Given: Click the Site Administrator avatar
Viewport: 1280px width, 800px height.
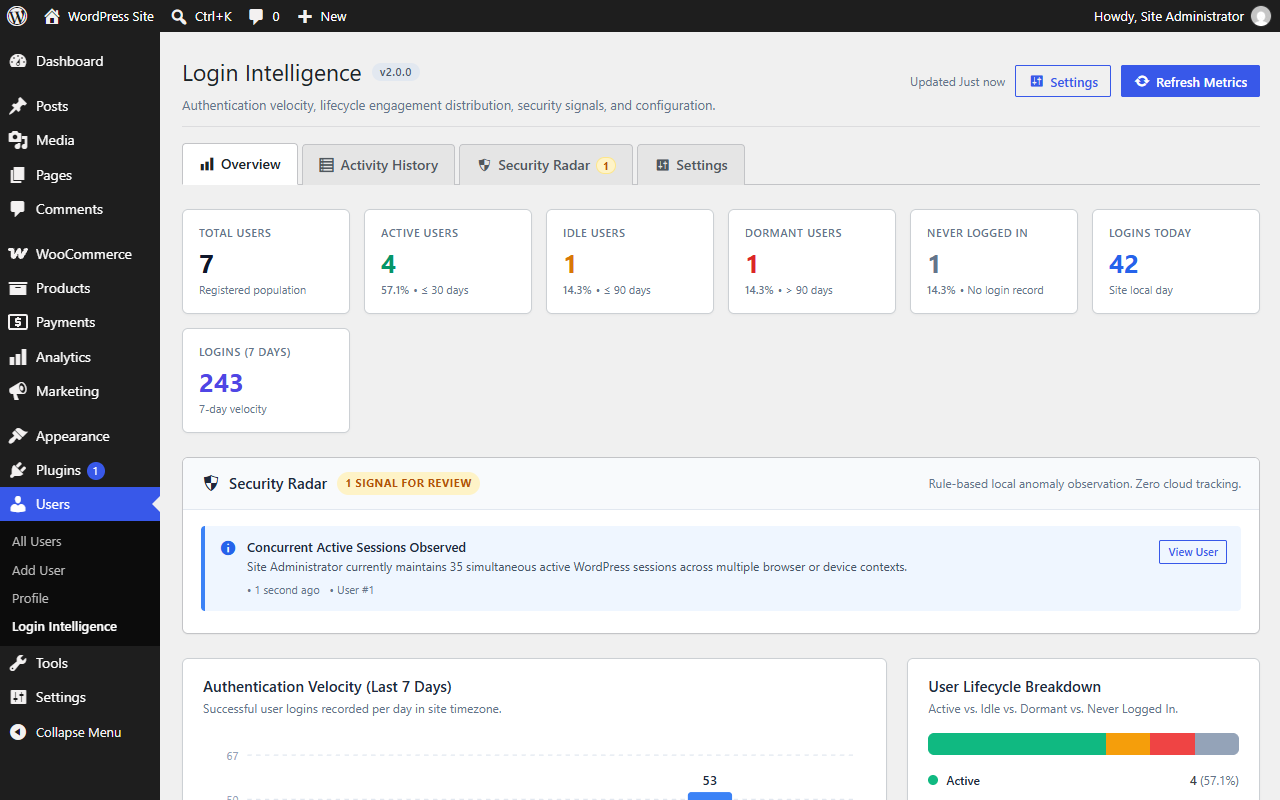Looking at the screenshot, I should coord(1261,16).
